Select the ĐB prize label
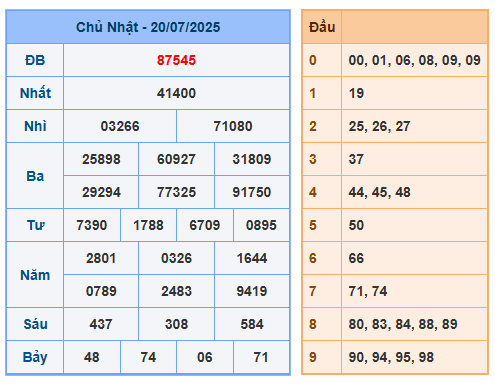 35,60
